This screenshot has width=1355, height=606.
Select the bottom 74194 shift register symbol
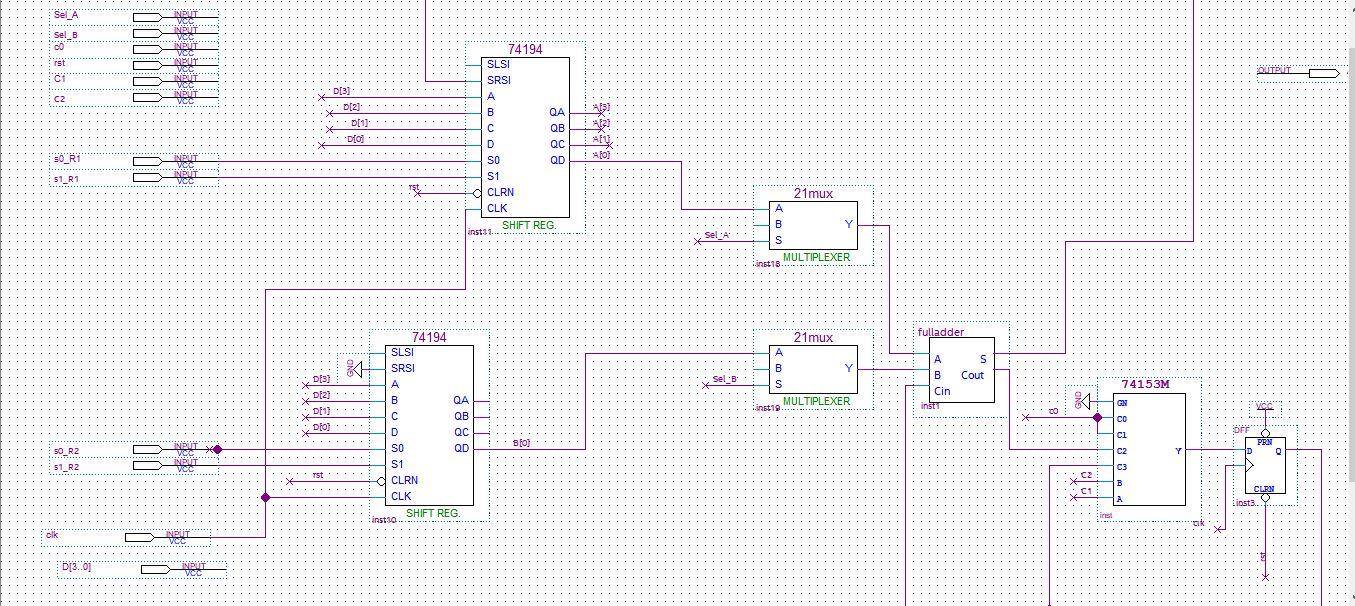pos(430,425)
